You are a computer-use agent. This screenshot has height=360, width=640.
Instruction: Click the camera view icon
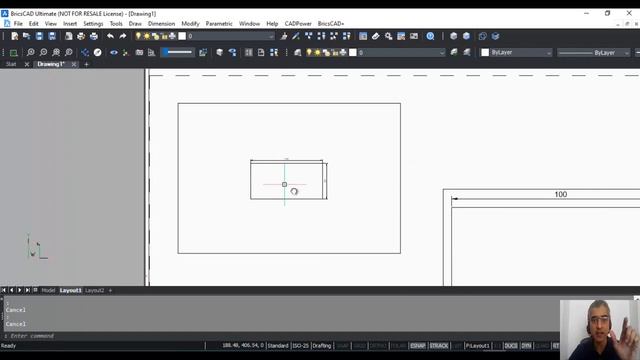pos(139,53)
